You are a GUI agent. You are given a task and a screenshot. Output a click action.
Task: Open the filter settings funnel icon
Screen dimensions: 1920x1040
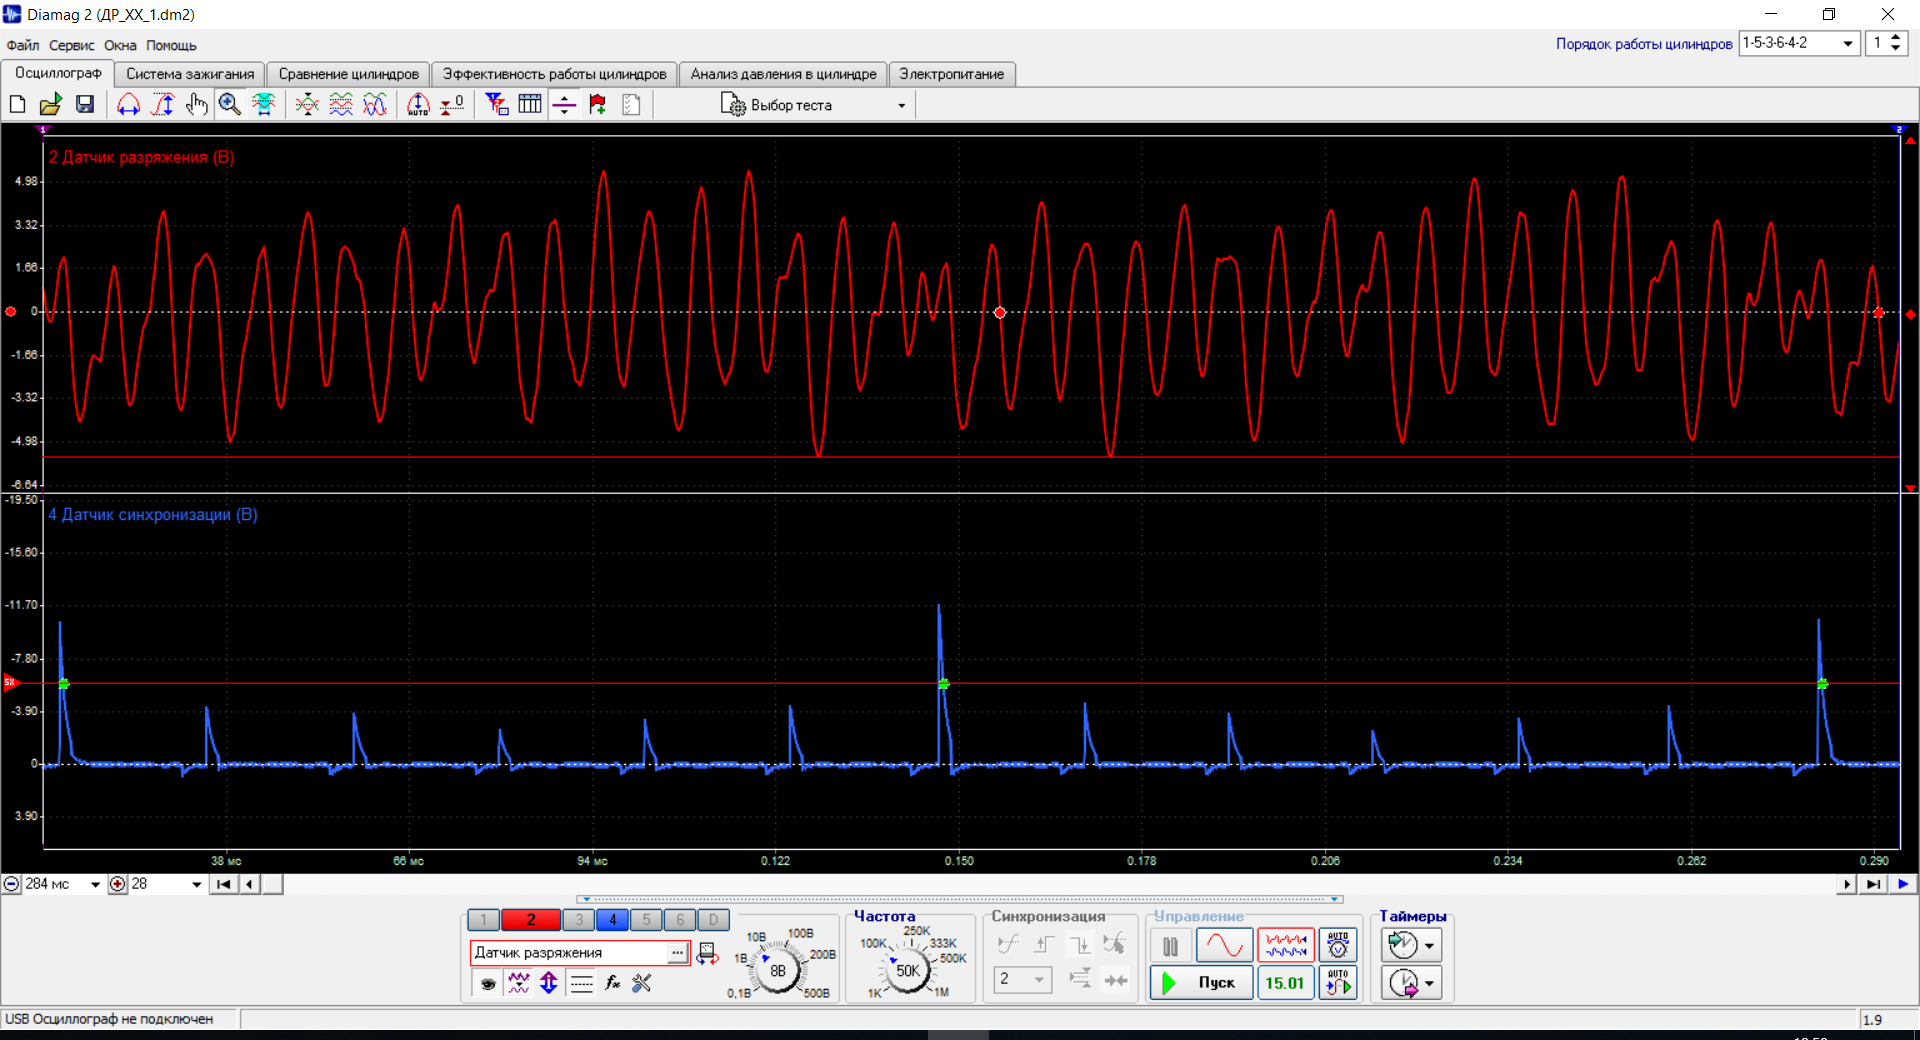pos(496,104)
